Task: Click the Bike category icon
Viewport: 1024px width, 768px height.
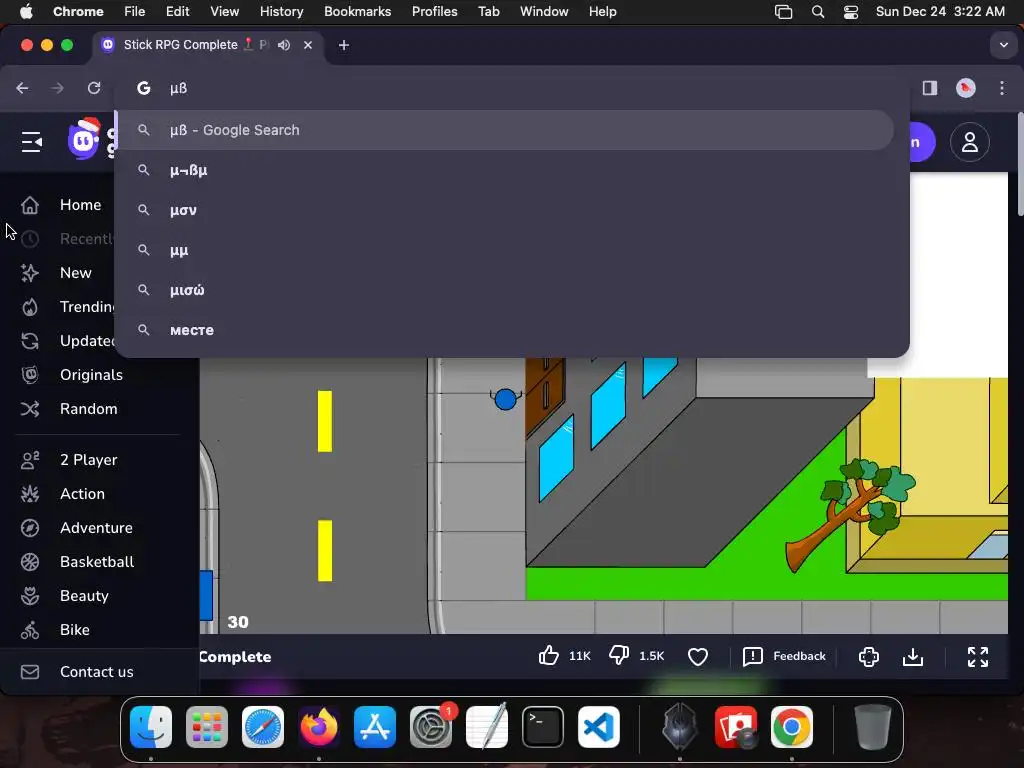Action: (x=30, y=630)
